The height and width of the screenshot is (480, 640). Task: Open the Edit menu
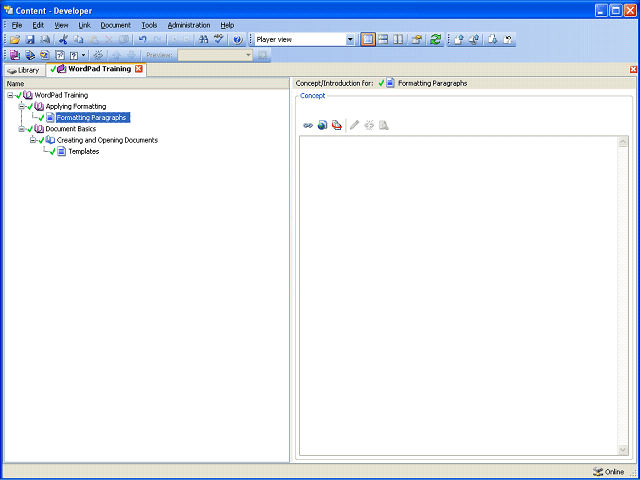pyautogui.click(x=38, y=25)
